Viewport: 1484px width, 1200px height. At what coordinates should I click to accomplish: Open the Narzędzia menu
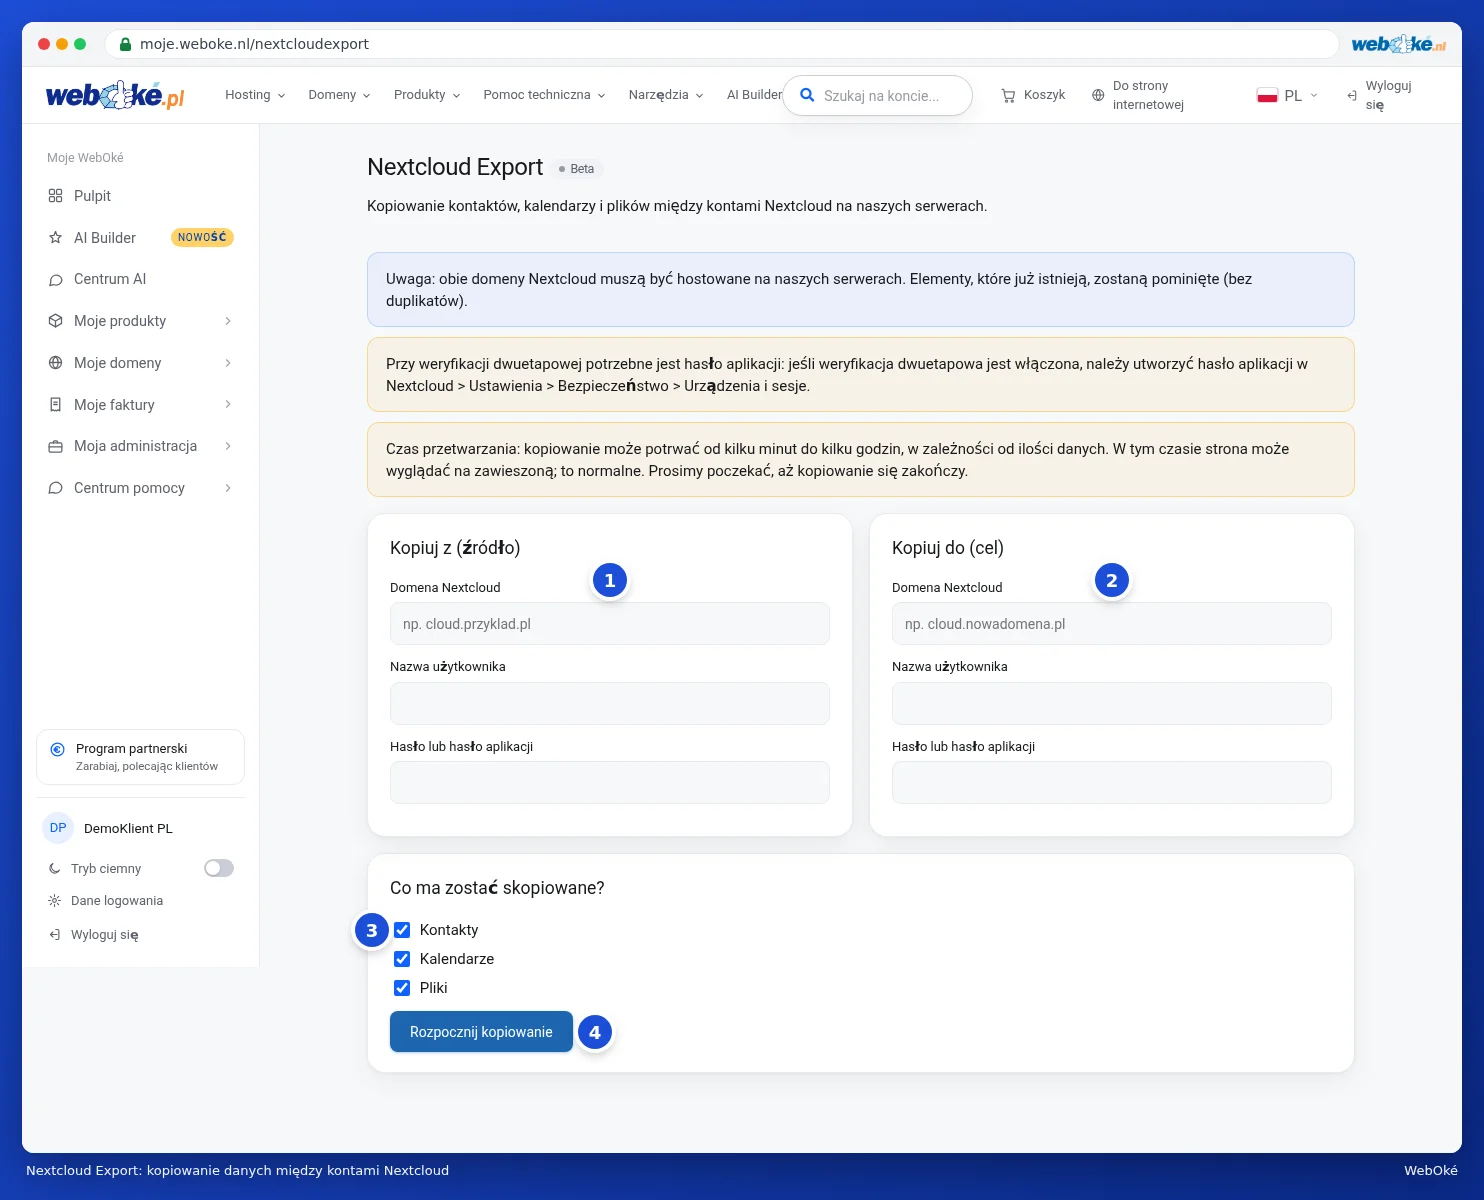(666, 95)
